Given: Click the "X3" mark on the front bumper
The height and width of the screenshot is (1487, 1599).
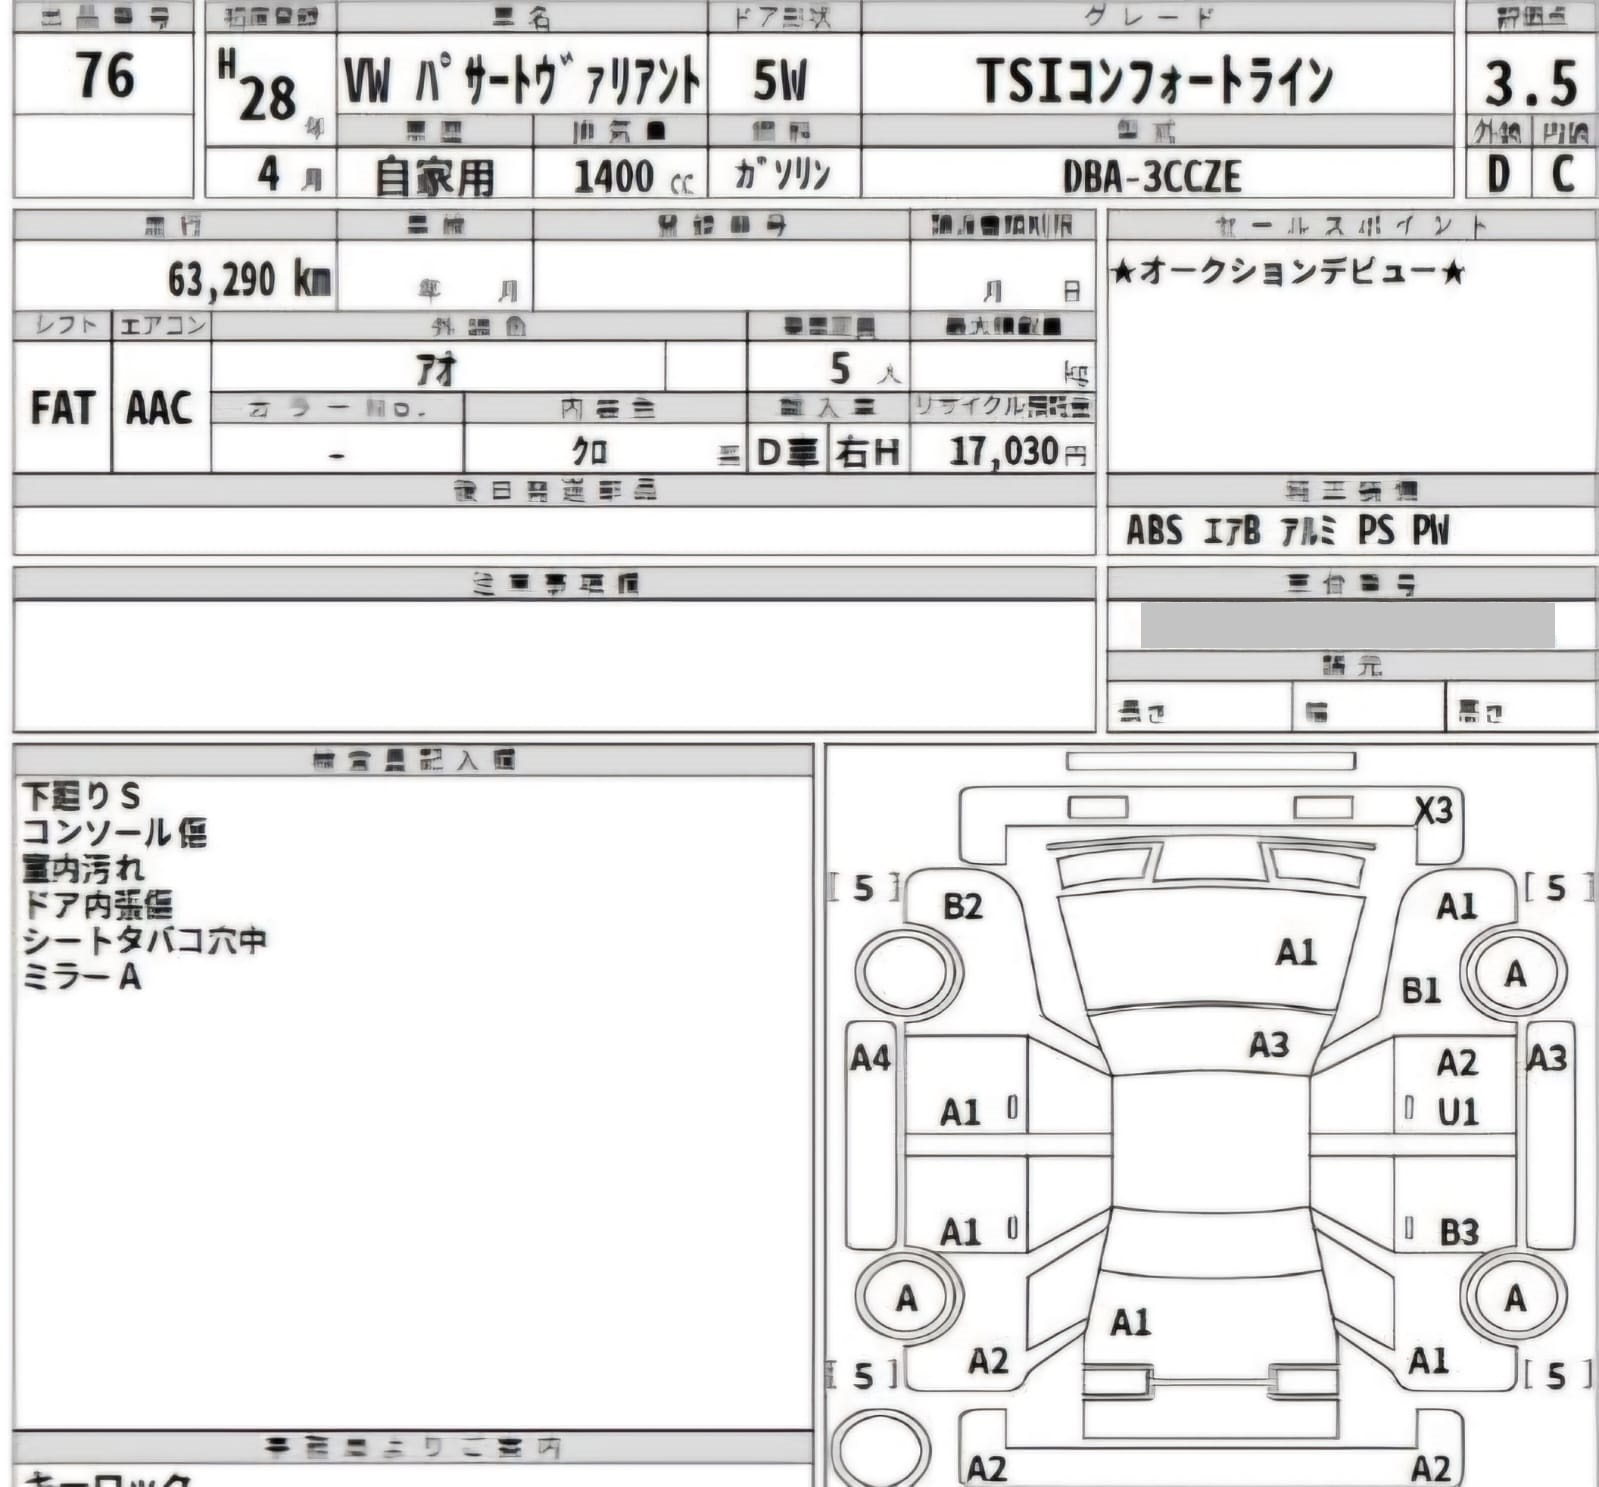Looking at the screenshot, I should pyautogui.click(x=1433, y=810).
